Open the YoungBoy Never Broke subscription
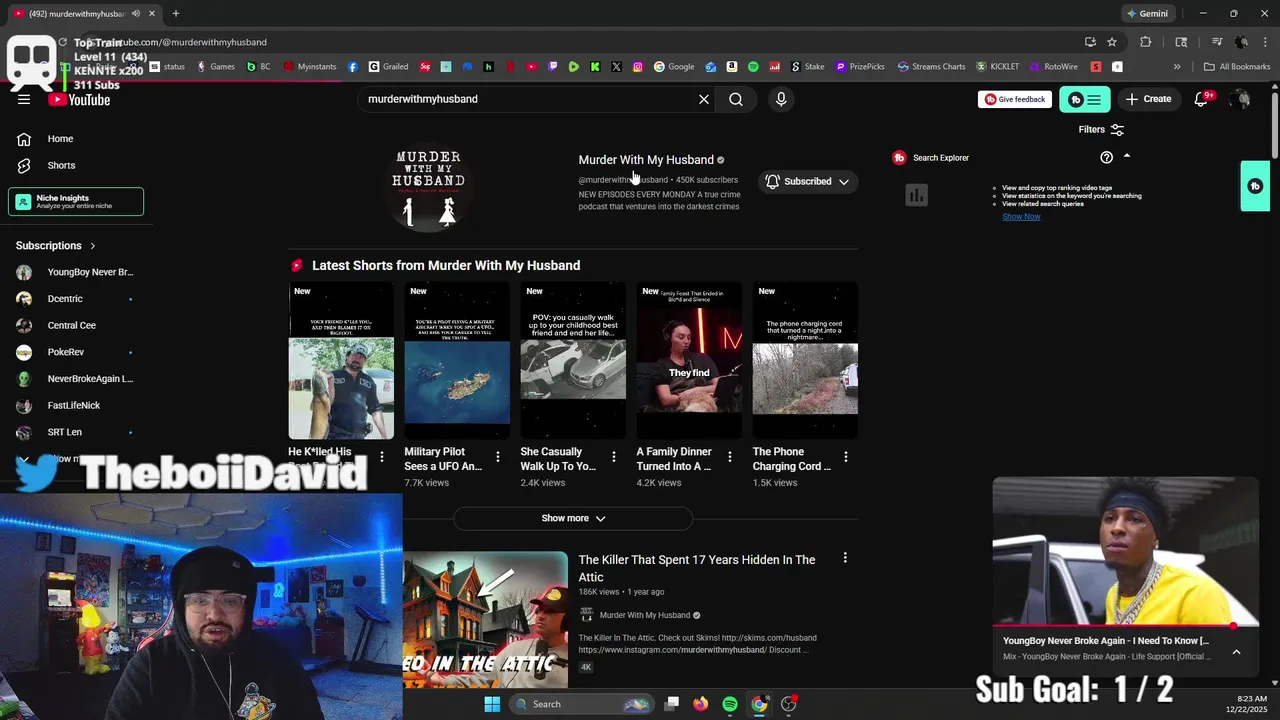 [x=76, y=272]
